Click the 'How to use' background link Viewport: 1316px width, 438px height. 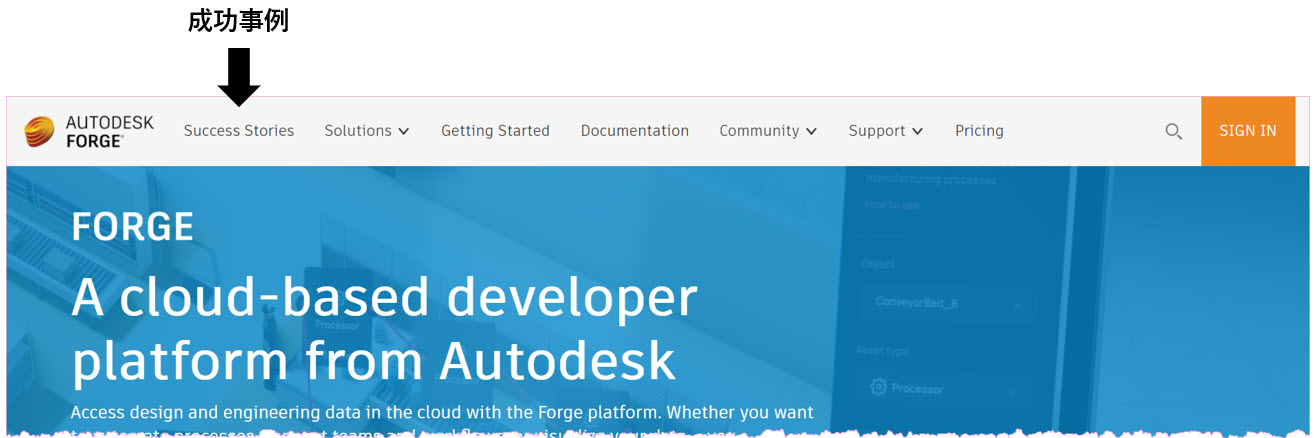point(892,205)
